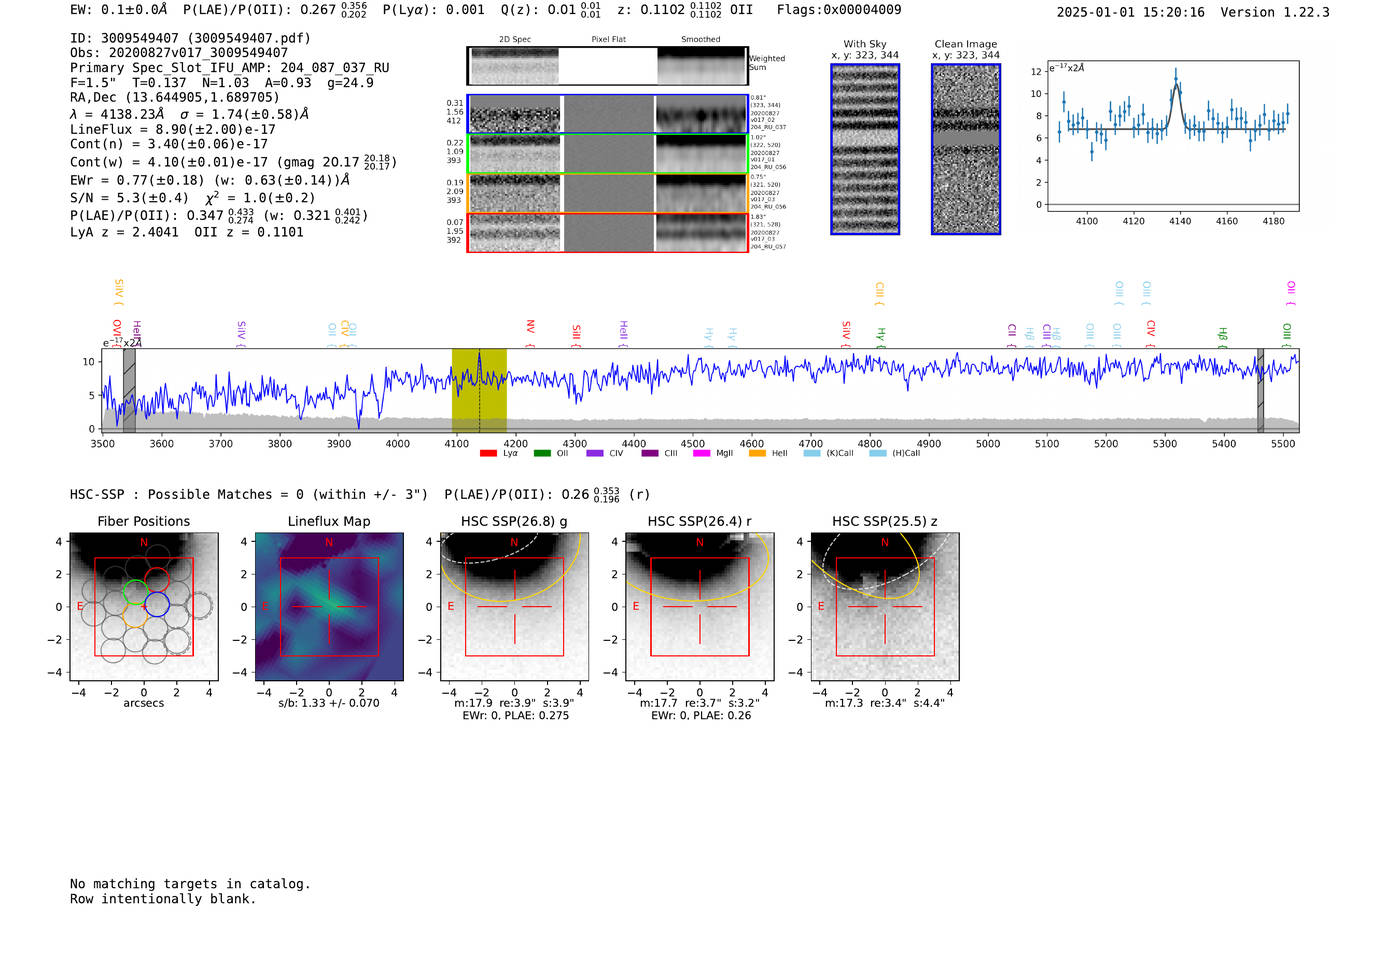Image resolution: width=1400 pixels, height=953 pixels.
Task: Select the HSC-SSP Possible Matches line
Action: click(360, 494)
